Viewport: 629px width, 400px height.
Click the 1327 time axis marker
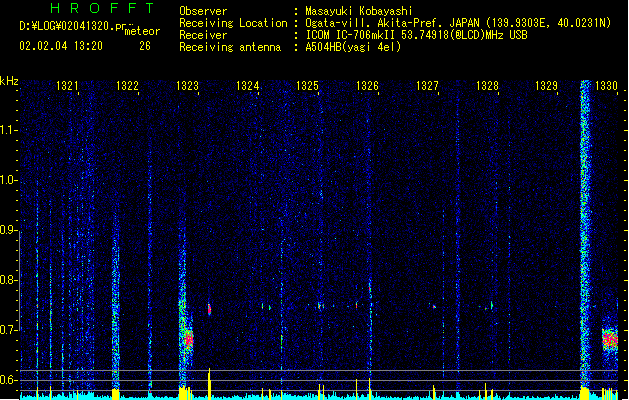[x=427, y=85]
